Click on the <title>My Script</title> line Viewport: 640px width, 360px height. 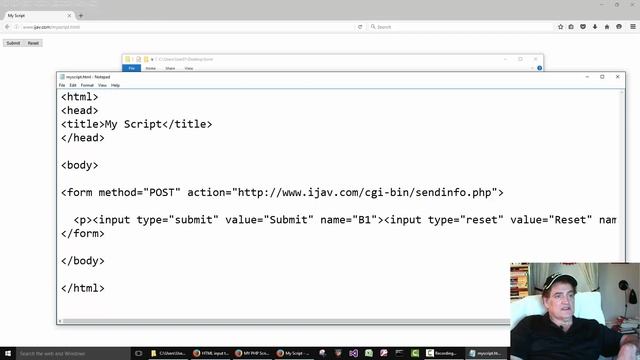[x=136, y=124]
